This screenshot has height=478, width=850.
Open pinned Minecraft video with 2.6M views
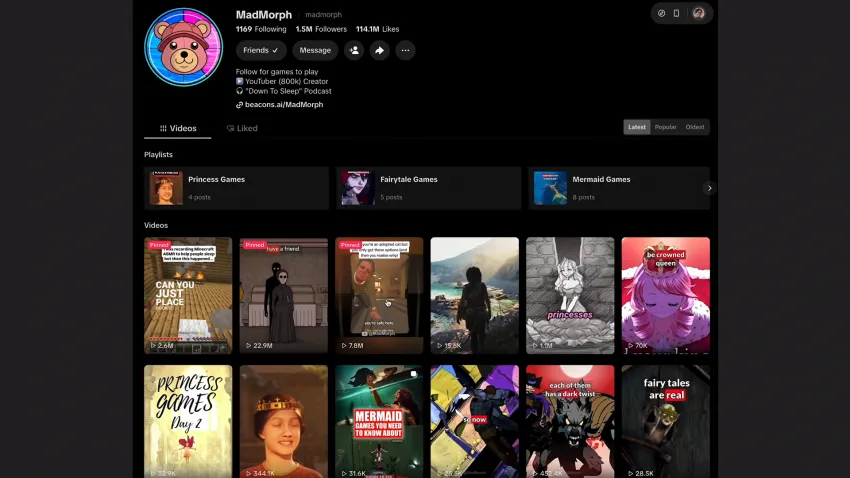[x=188, y=295]
